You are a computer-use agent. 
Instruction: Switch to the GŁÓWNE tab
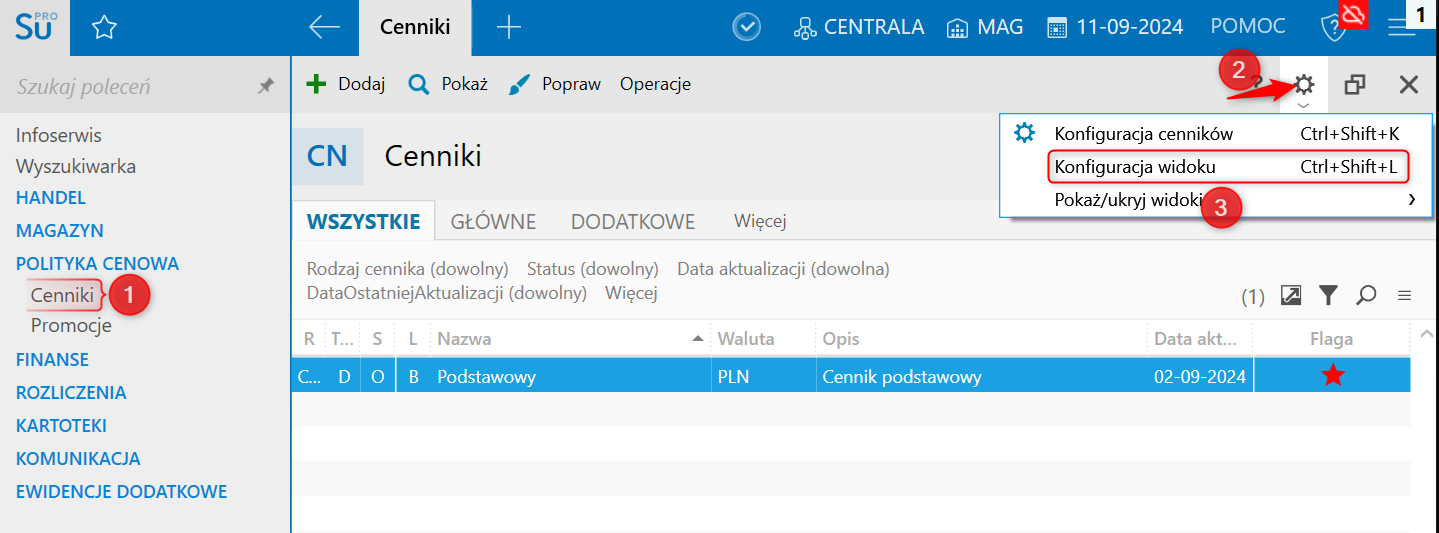[x=493, y=222]
